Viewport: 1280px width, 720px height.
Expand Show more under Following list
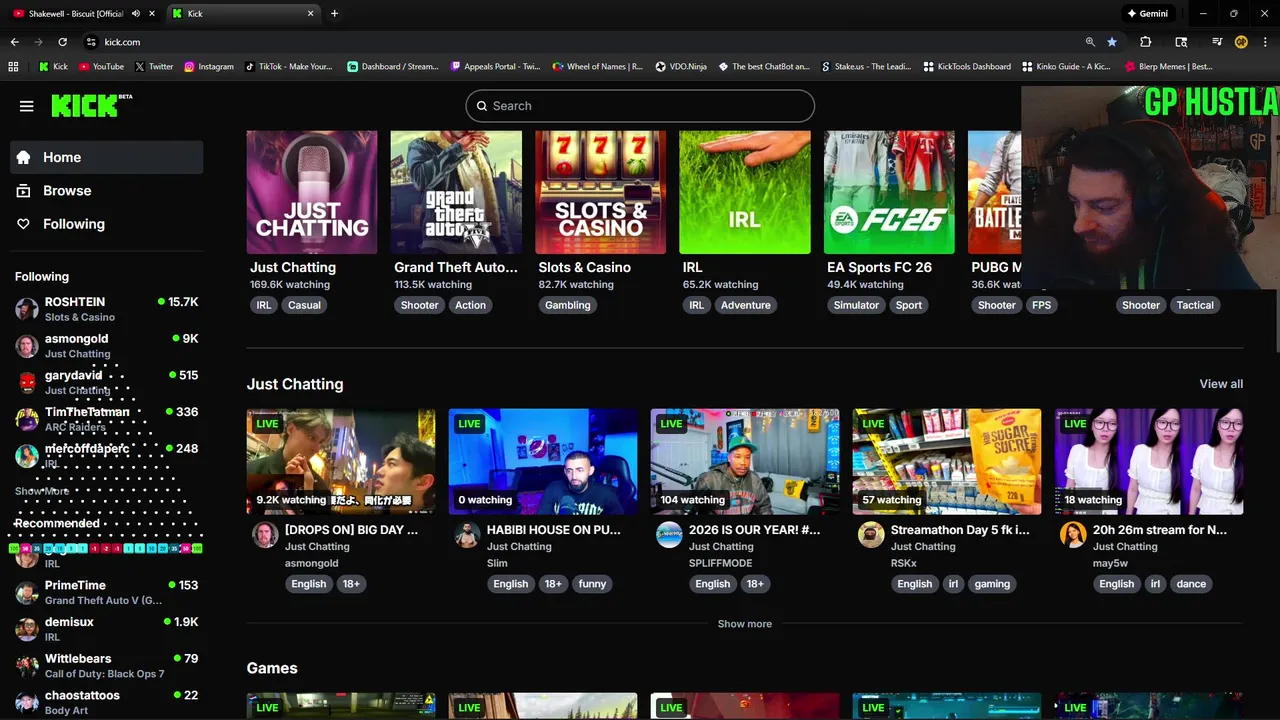42,491
